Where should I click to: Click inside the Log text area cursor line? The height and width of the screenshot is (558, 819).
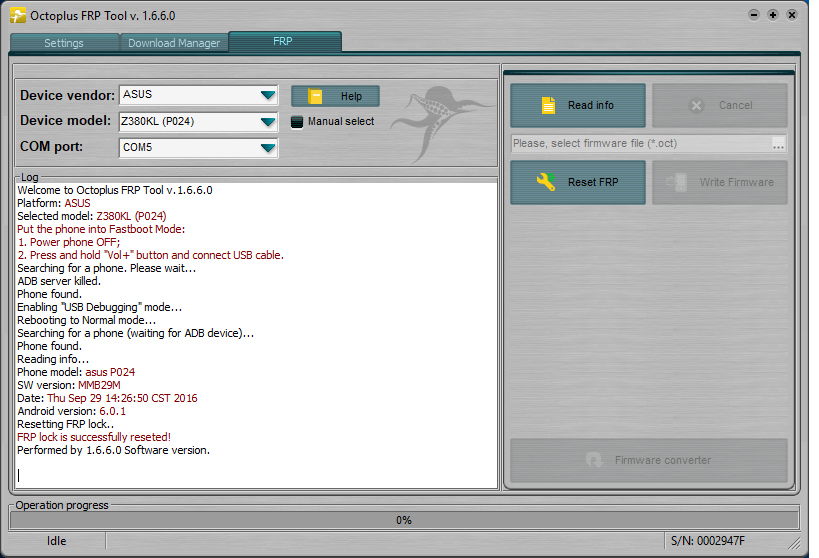[256, 475]
